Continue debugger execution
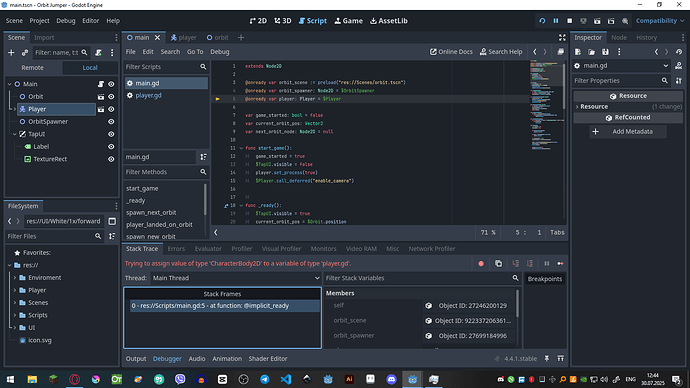This screenshot has width=690, height=388. pos(560,264)
